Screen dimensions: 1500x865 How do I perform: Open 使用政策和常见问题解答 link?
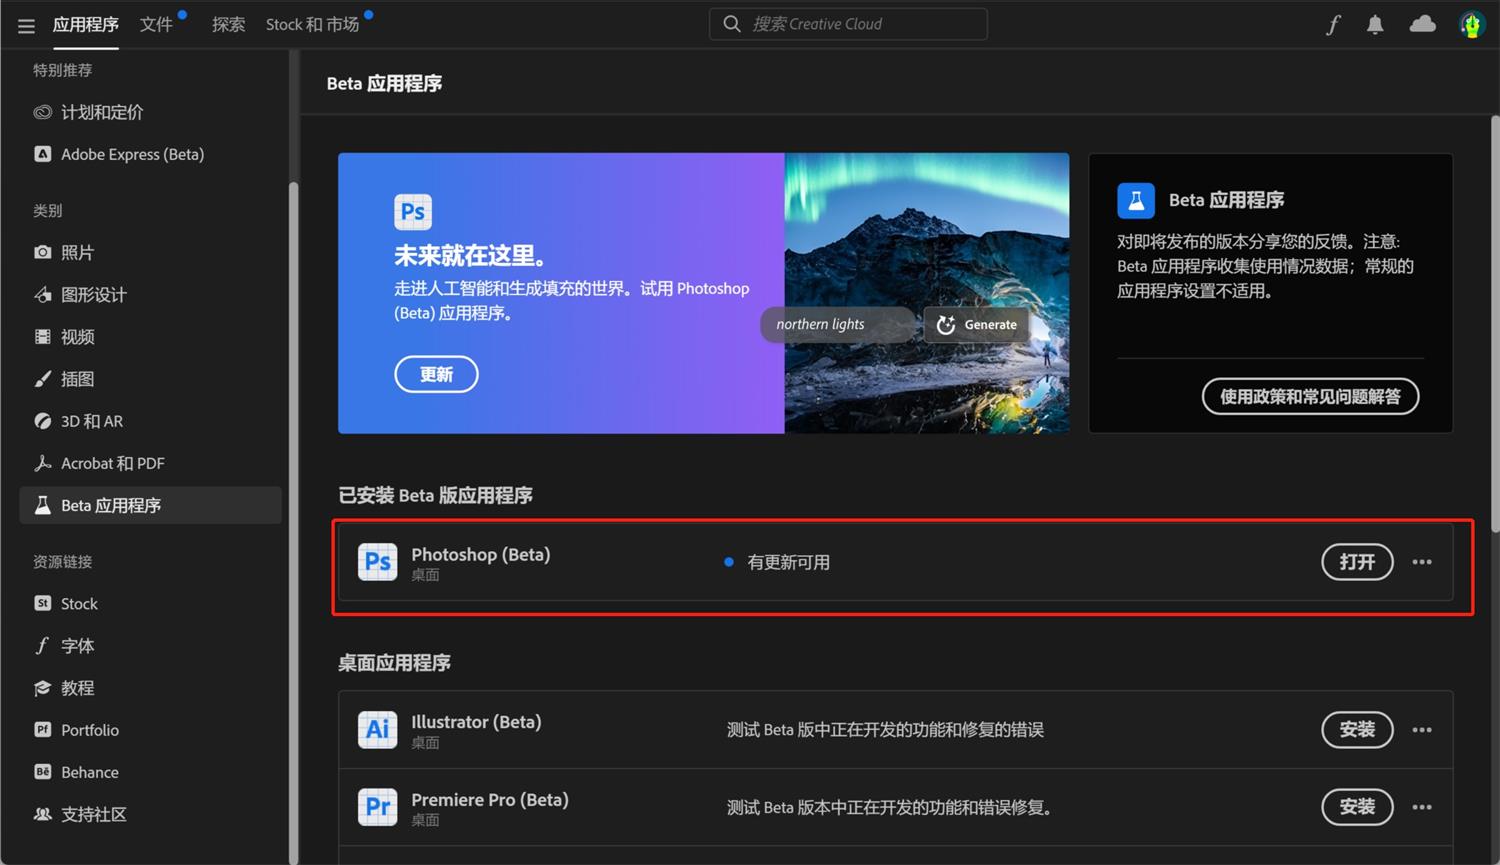coord(1310,396)
